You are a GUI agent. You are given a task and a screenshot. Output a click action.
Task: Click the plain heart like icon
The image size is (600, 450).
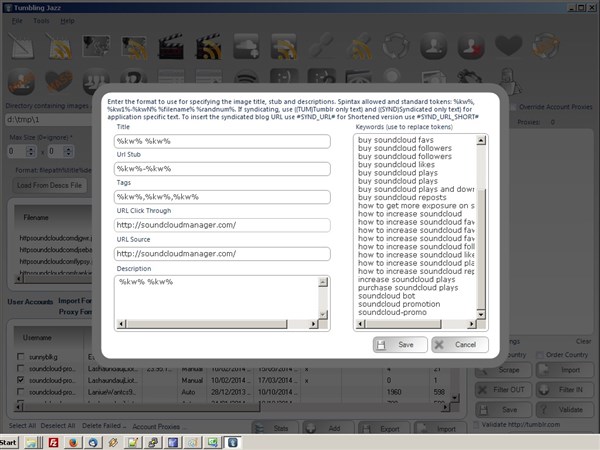tap(509, 46)
